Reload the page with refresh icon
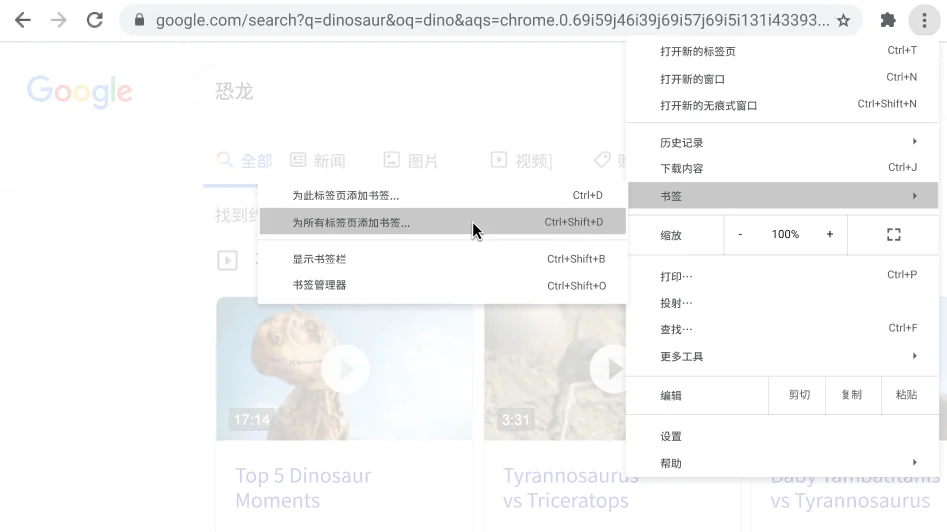The image size is (947, 532). click(95, 20)
